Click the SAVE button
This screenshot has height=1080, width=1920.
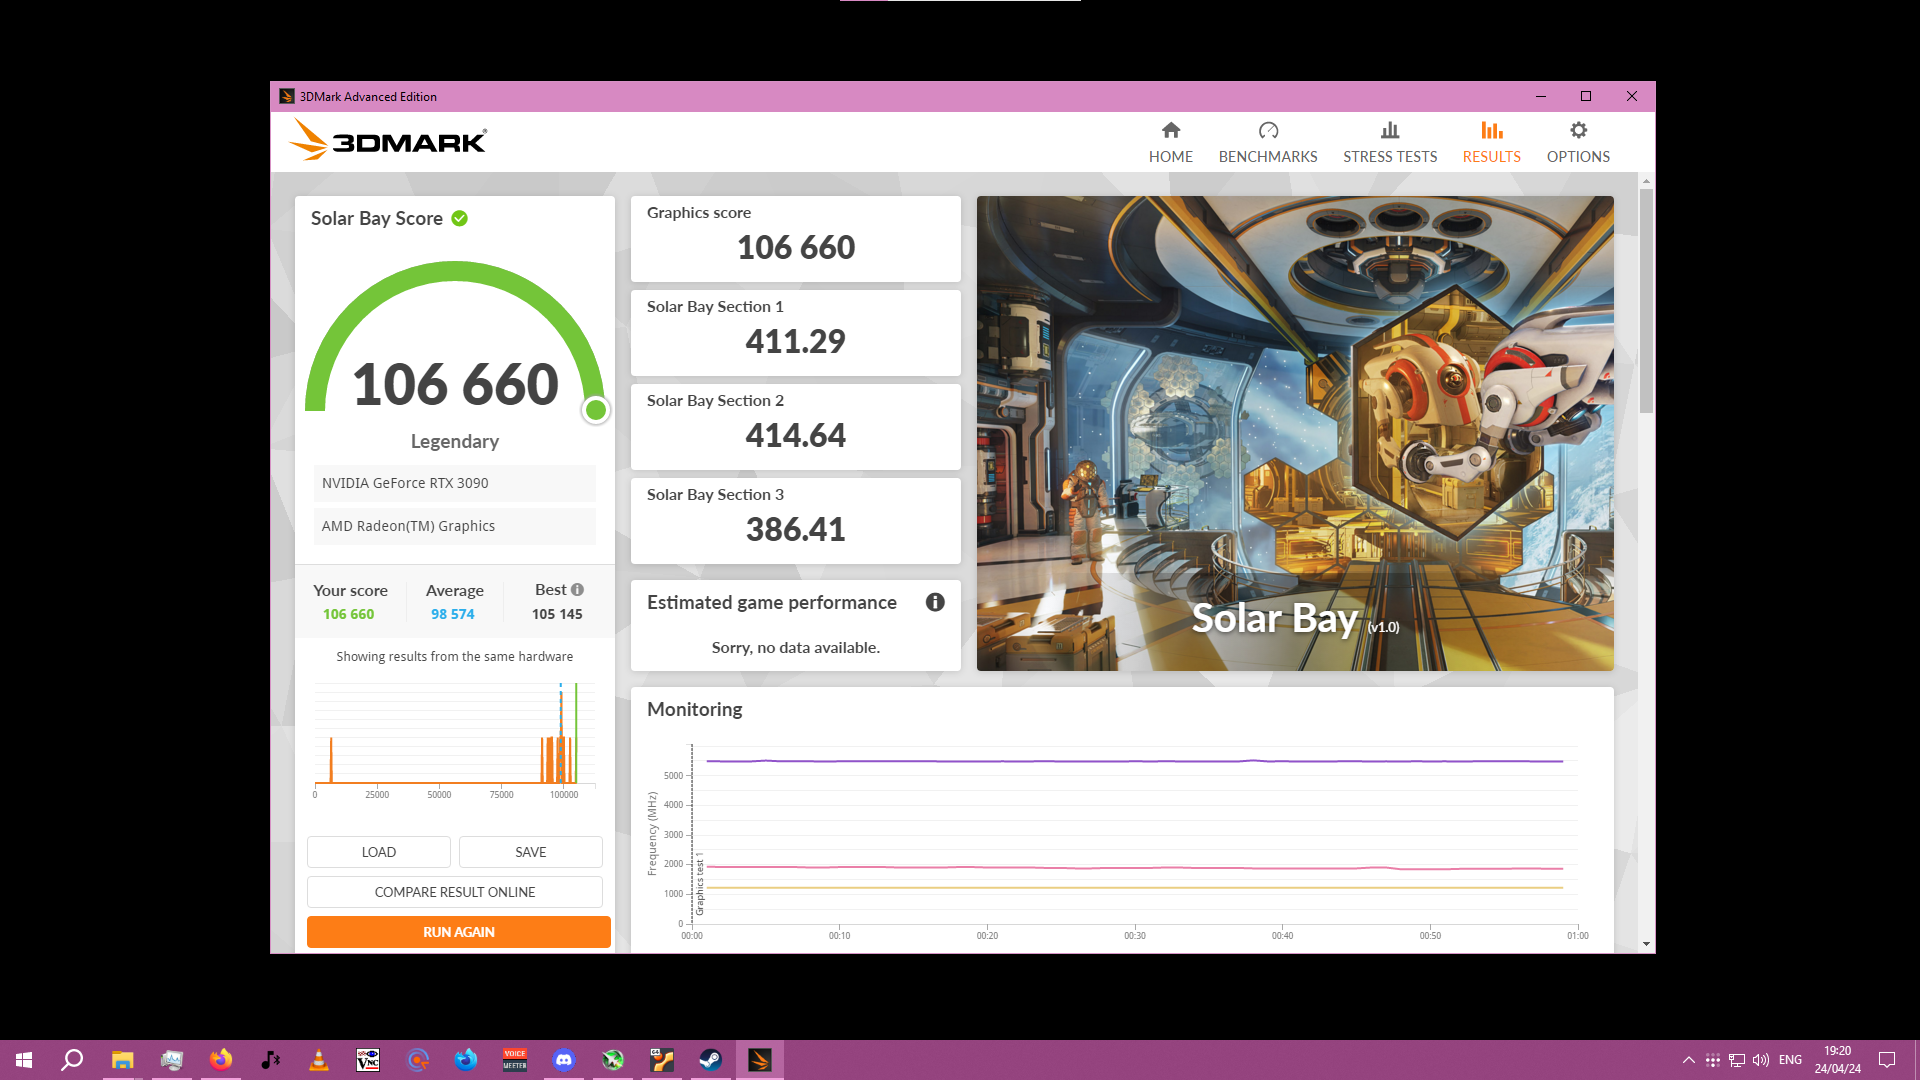pyautogui.click(x=531, y=852)
